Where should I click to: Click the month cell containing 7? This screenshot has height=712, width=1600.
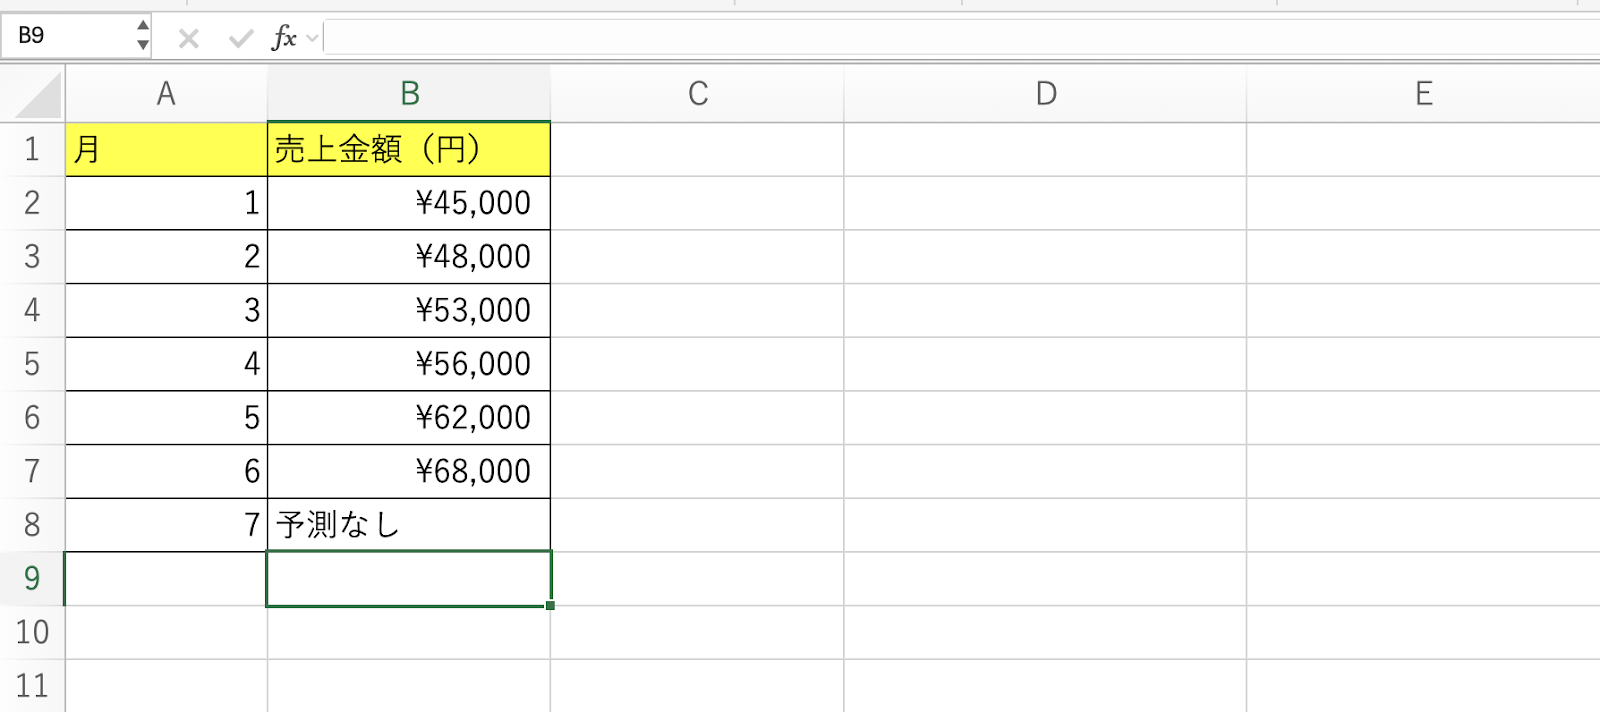[166, 525]
